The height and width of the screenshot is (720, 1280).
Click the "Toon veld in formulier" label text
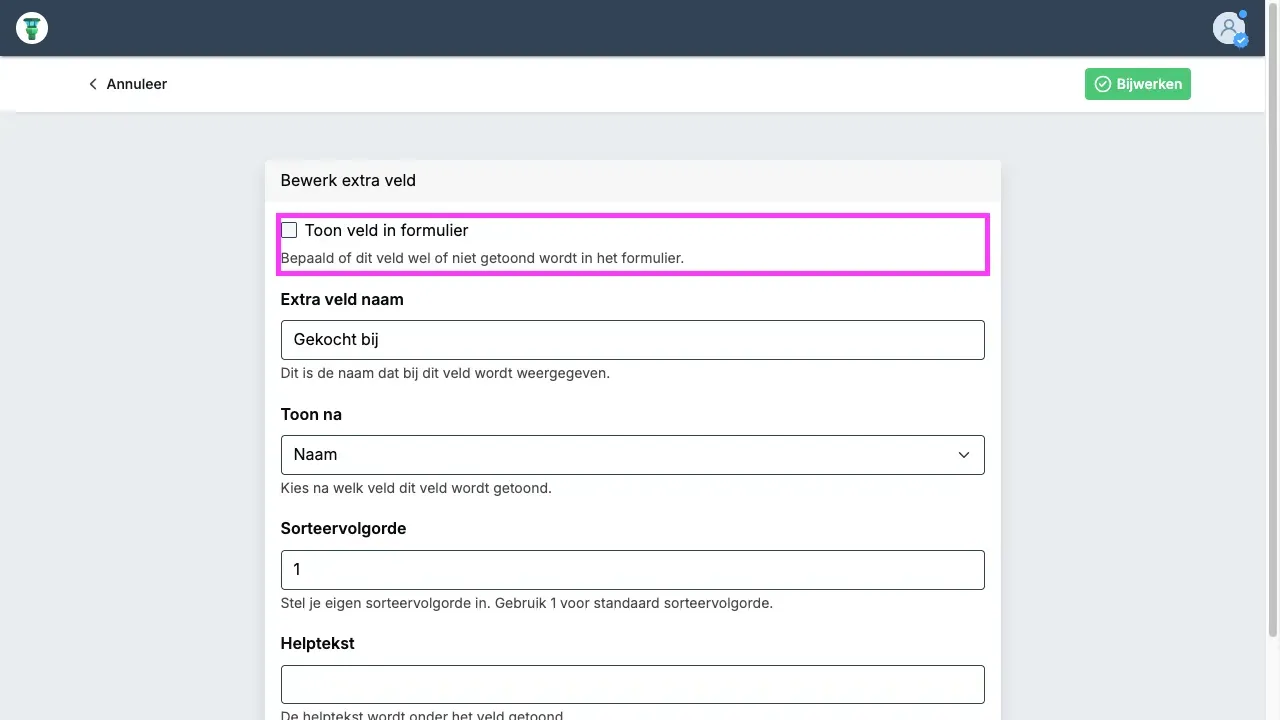386,230
